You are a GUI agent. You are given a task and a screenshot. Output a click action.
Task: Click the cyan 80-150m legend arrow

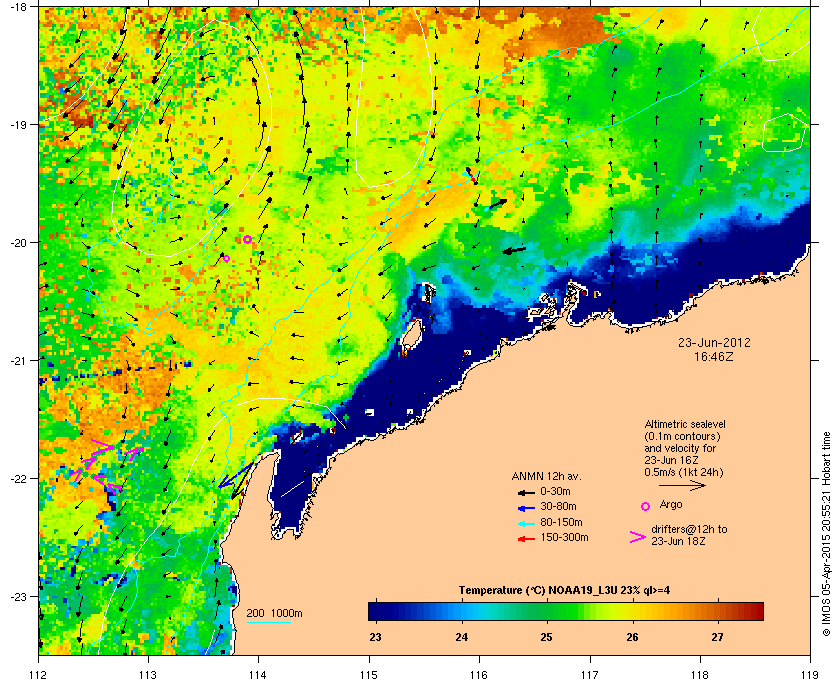click(527, 523)
